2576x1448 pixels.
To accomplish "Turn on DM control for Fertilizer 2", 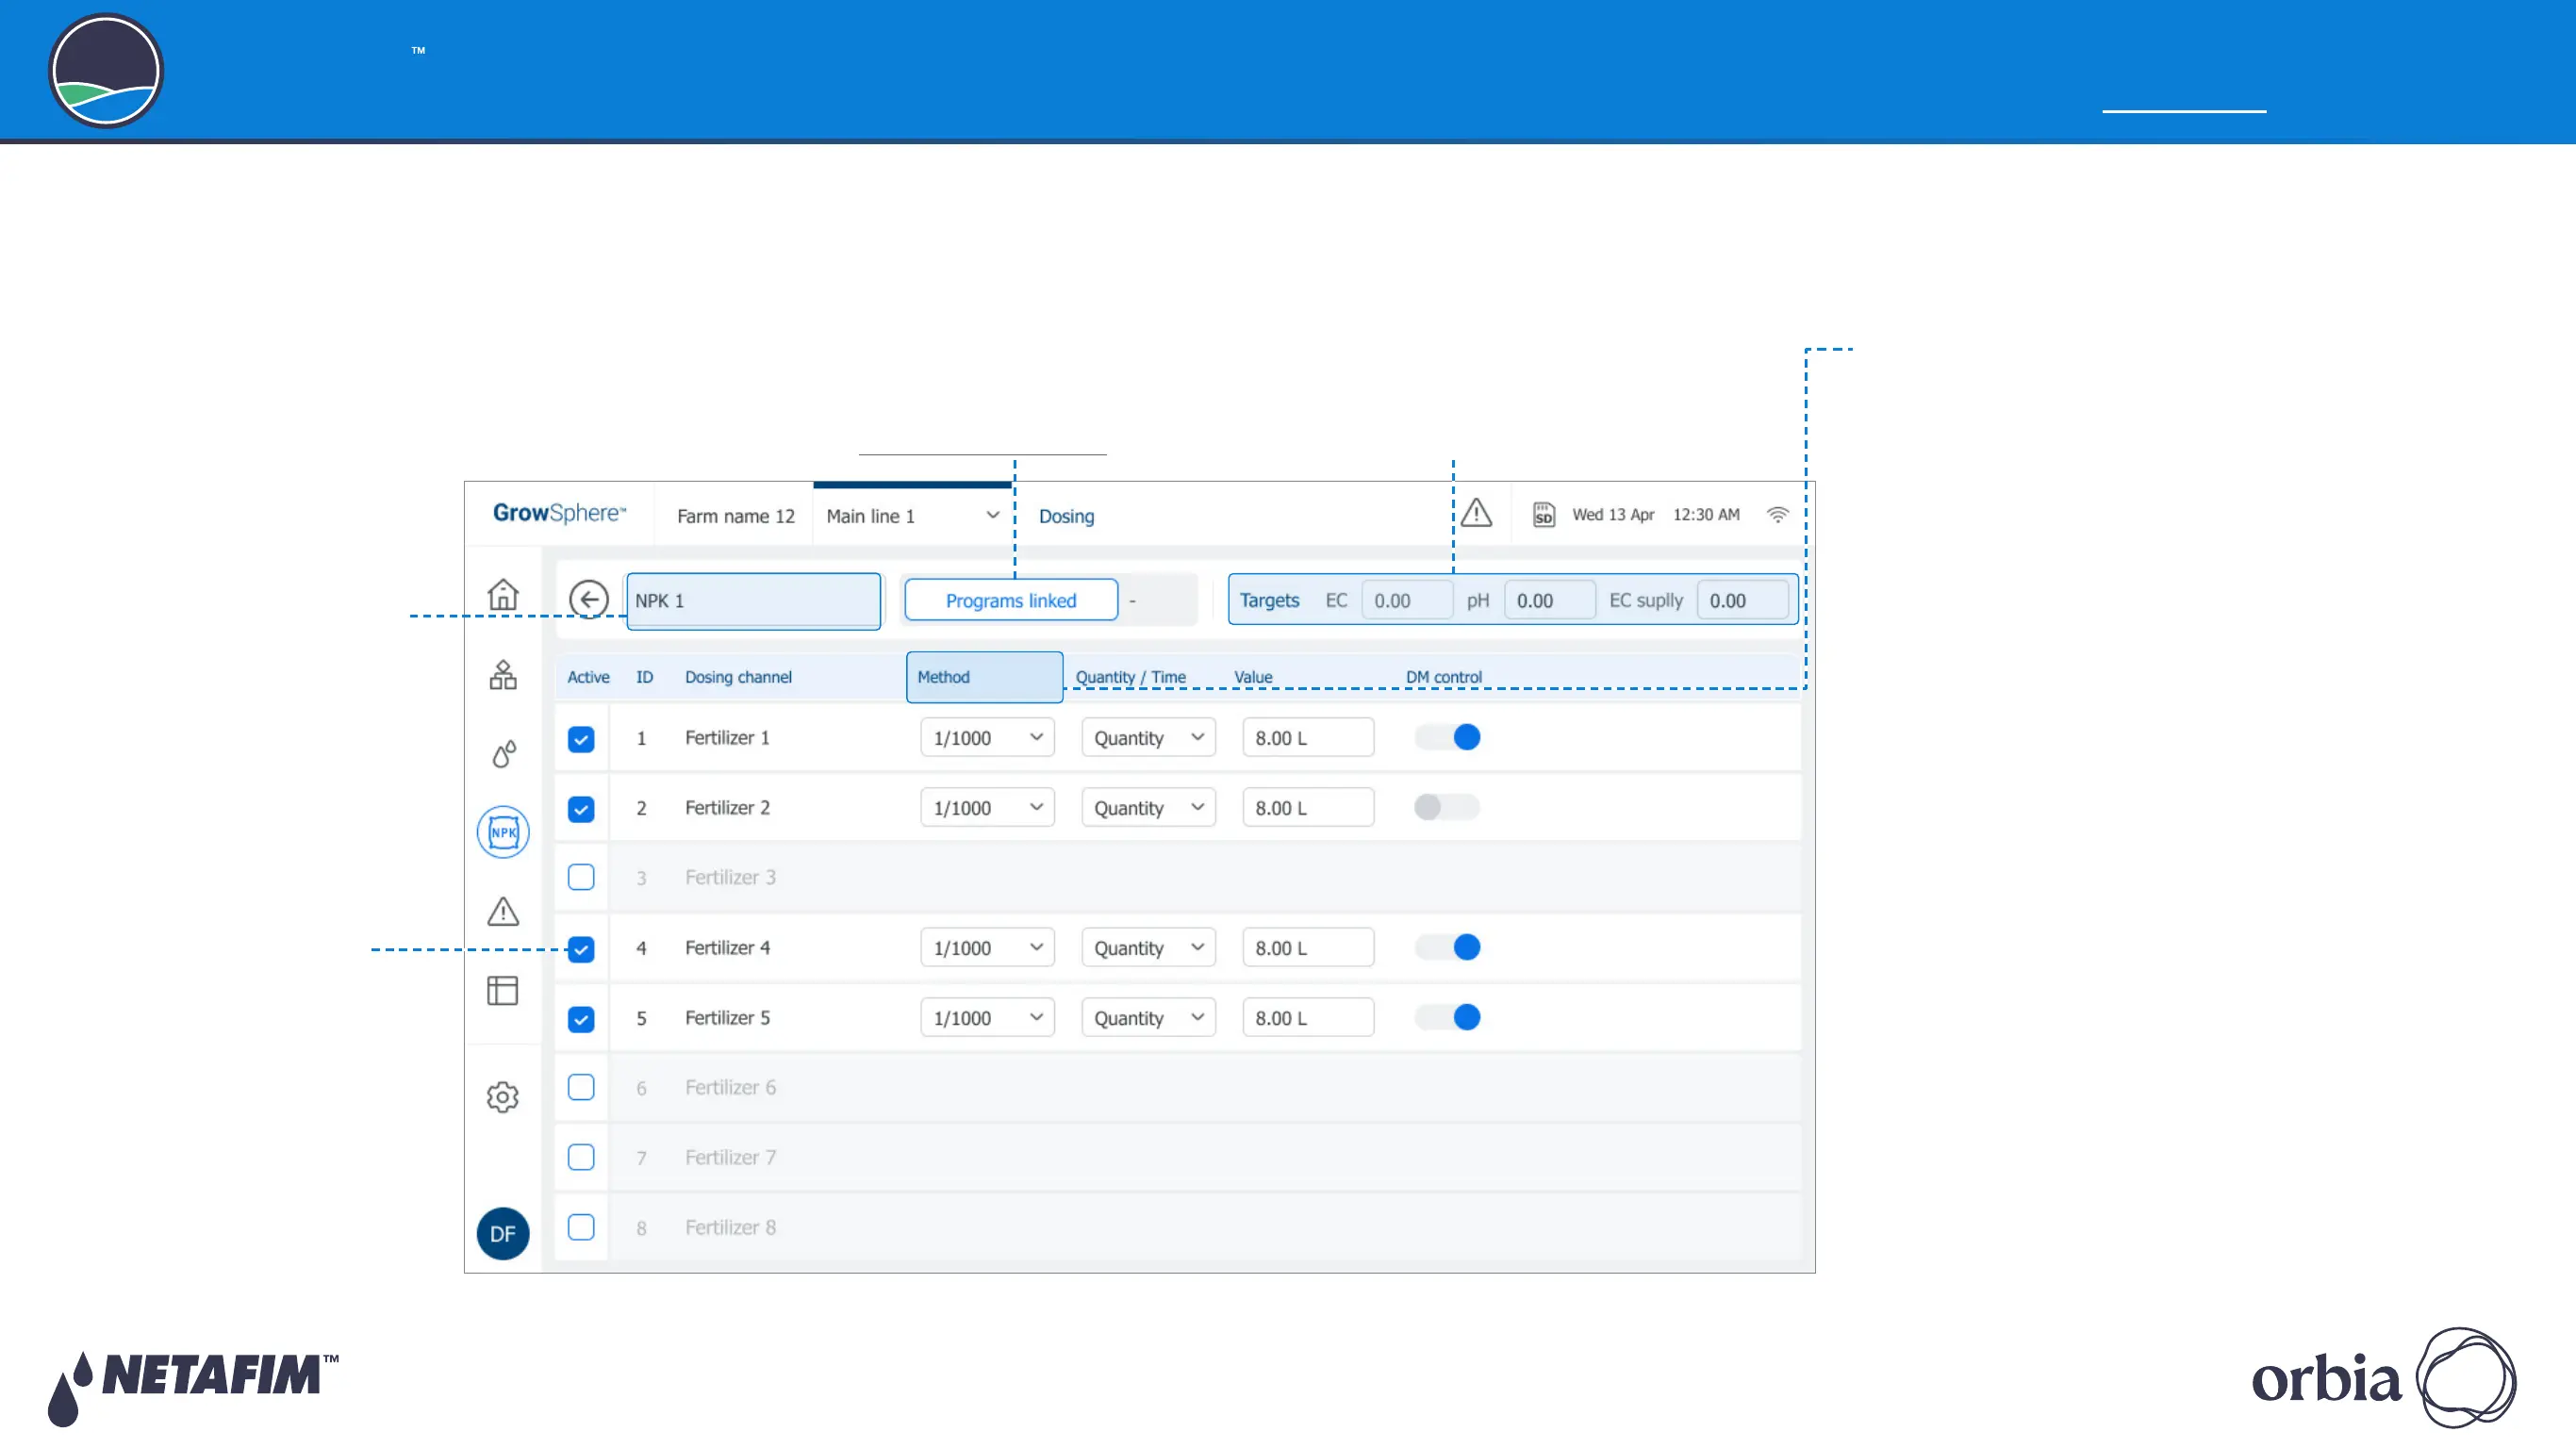I will 1447,807.
